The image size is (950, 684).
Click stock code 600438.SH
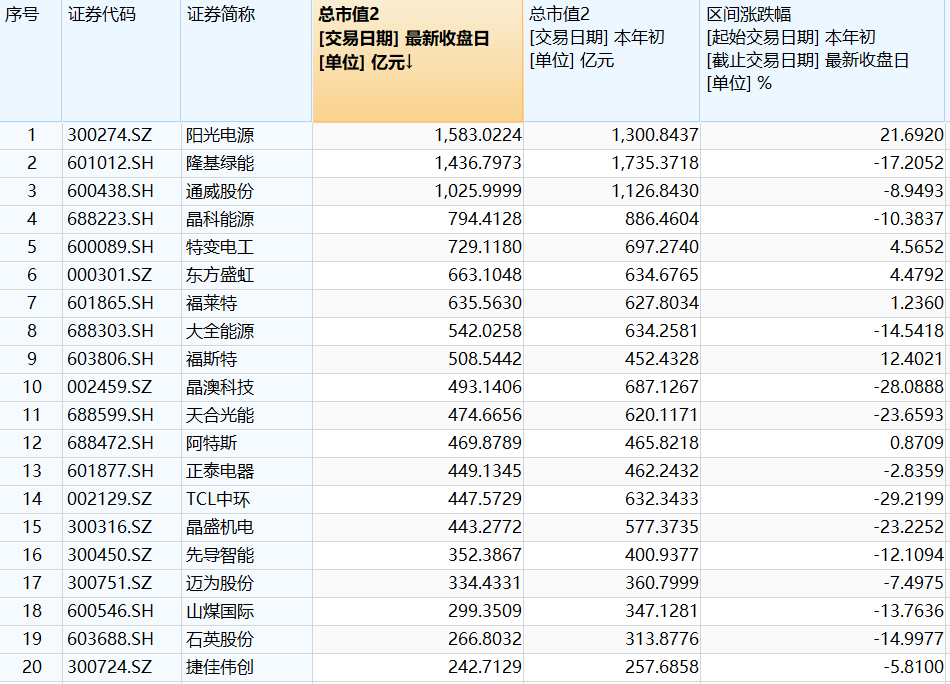pos(111,191)
